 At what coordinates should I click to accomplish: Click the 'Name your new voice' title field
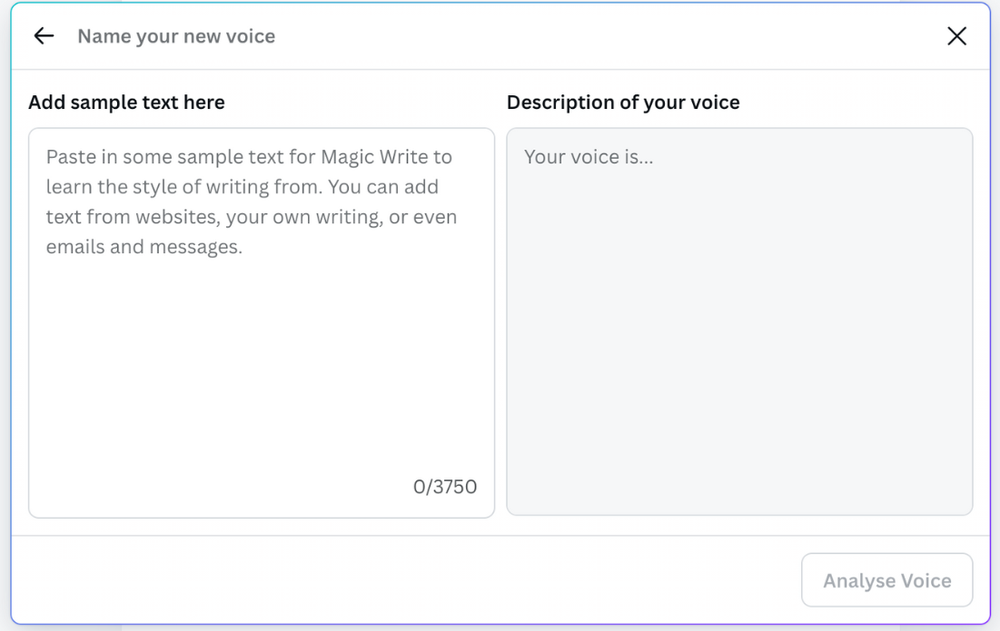(x=176, y=36)
